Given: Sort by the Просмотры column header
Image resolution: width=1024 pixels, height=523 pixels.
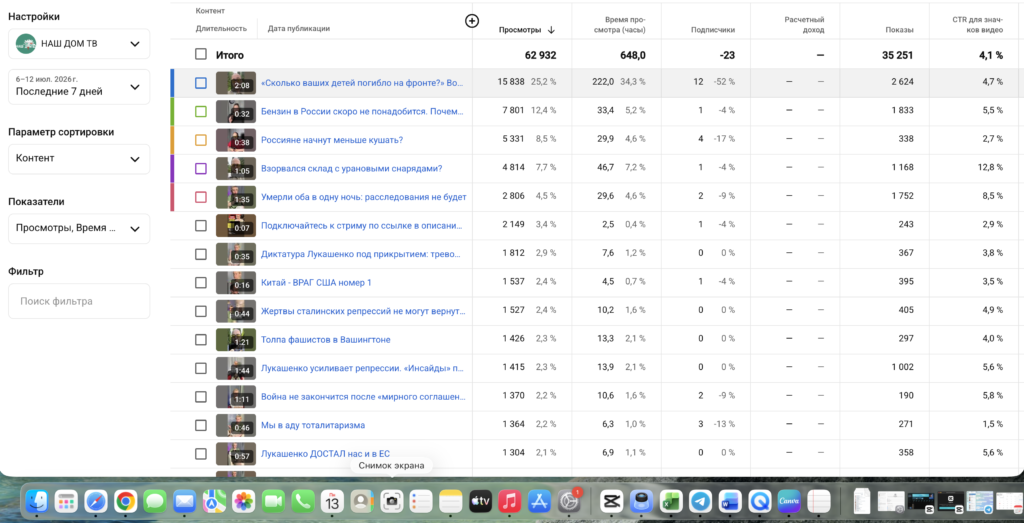Looking at the screenshot, I should 520,30.
